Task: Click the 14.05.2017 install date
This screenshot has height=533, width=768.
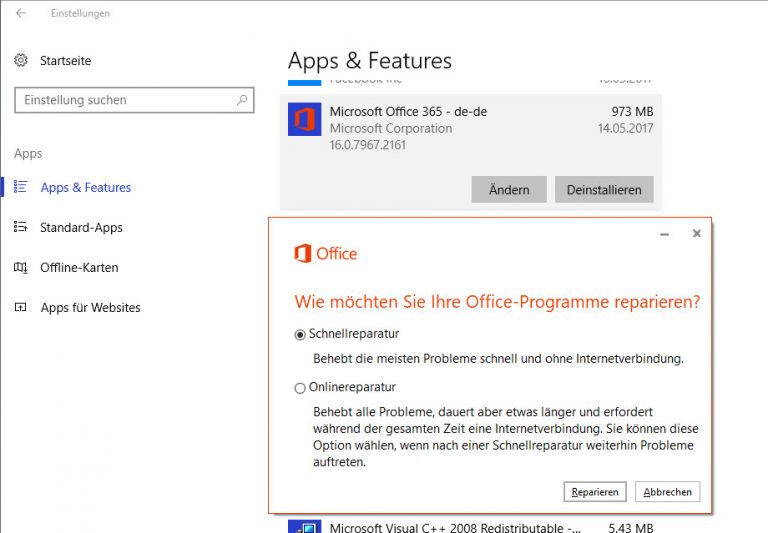Action: click(625, 128)
